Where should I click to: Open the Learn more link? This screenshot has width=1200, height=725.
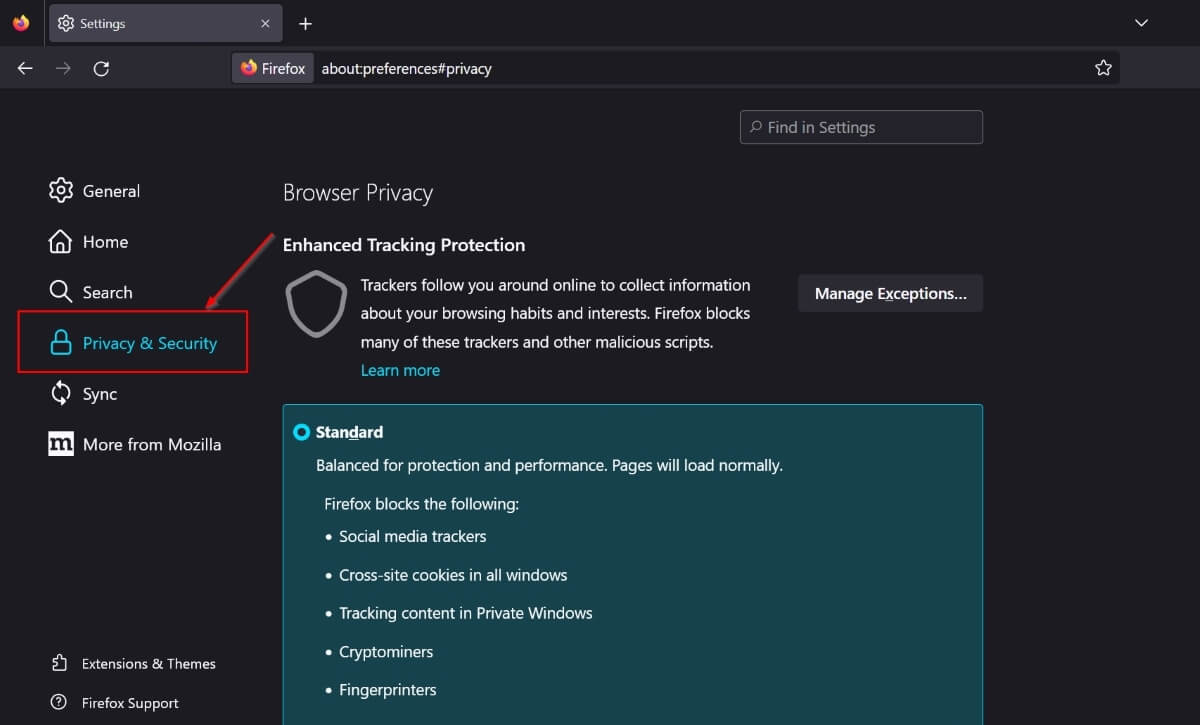[x=400, y=370]
